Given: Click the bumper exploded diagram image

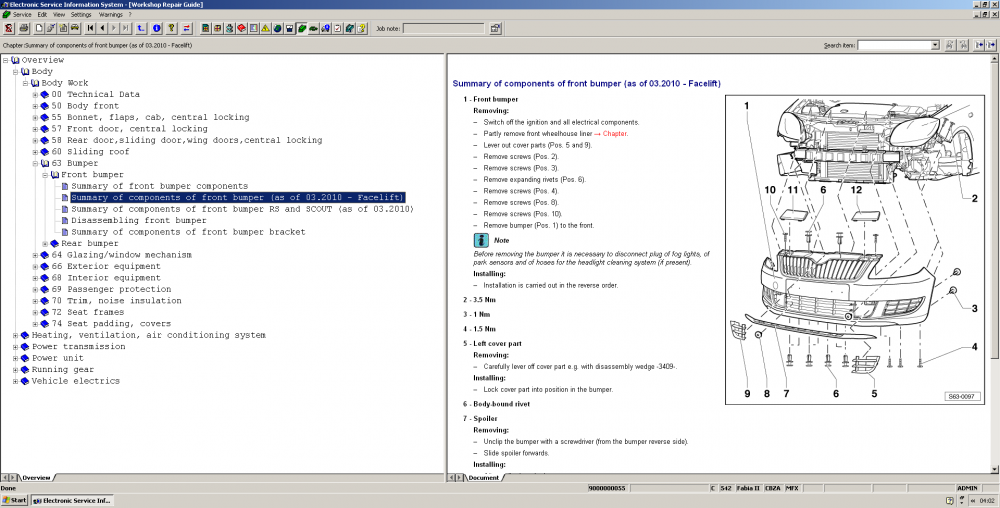Looking at the screenshot, I should pos(855,250).
